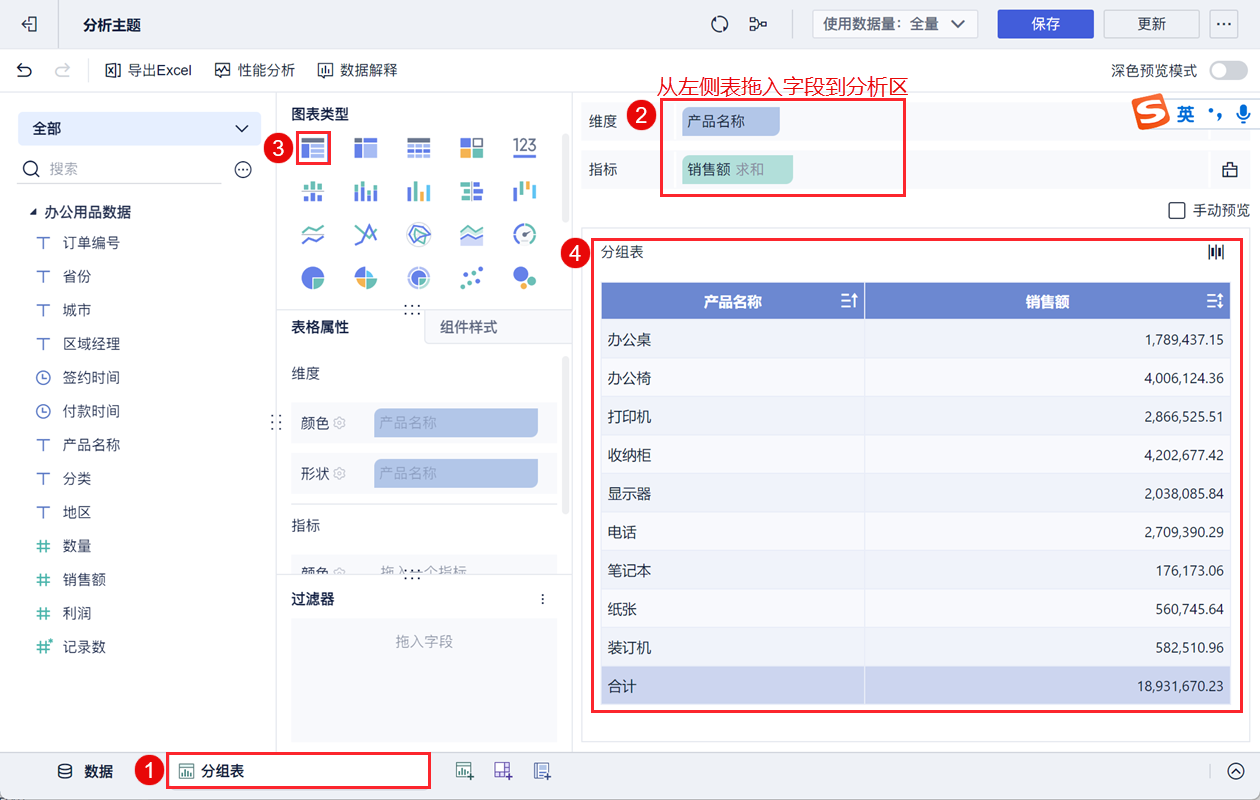Image resolution: width=1260 pixels, height=800 pixels.
Task: Pick the partitioned line chart type
Action: [313, 234]
